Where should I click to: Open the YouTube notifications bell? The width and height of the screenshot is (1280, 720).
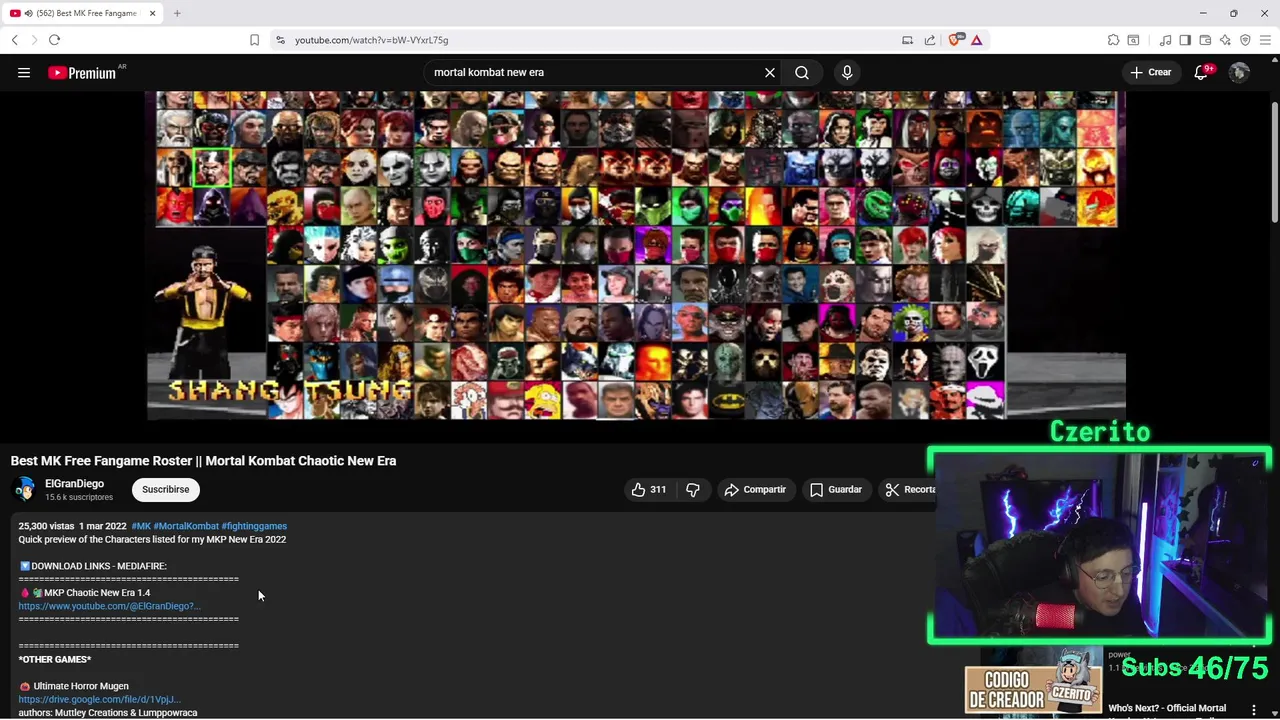(1201, 72)
